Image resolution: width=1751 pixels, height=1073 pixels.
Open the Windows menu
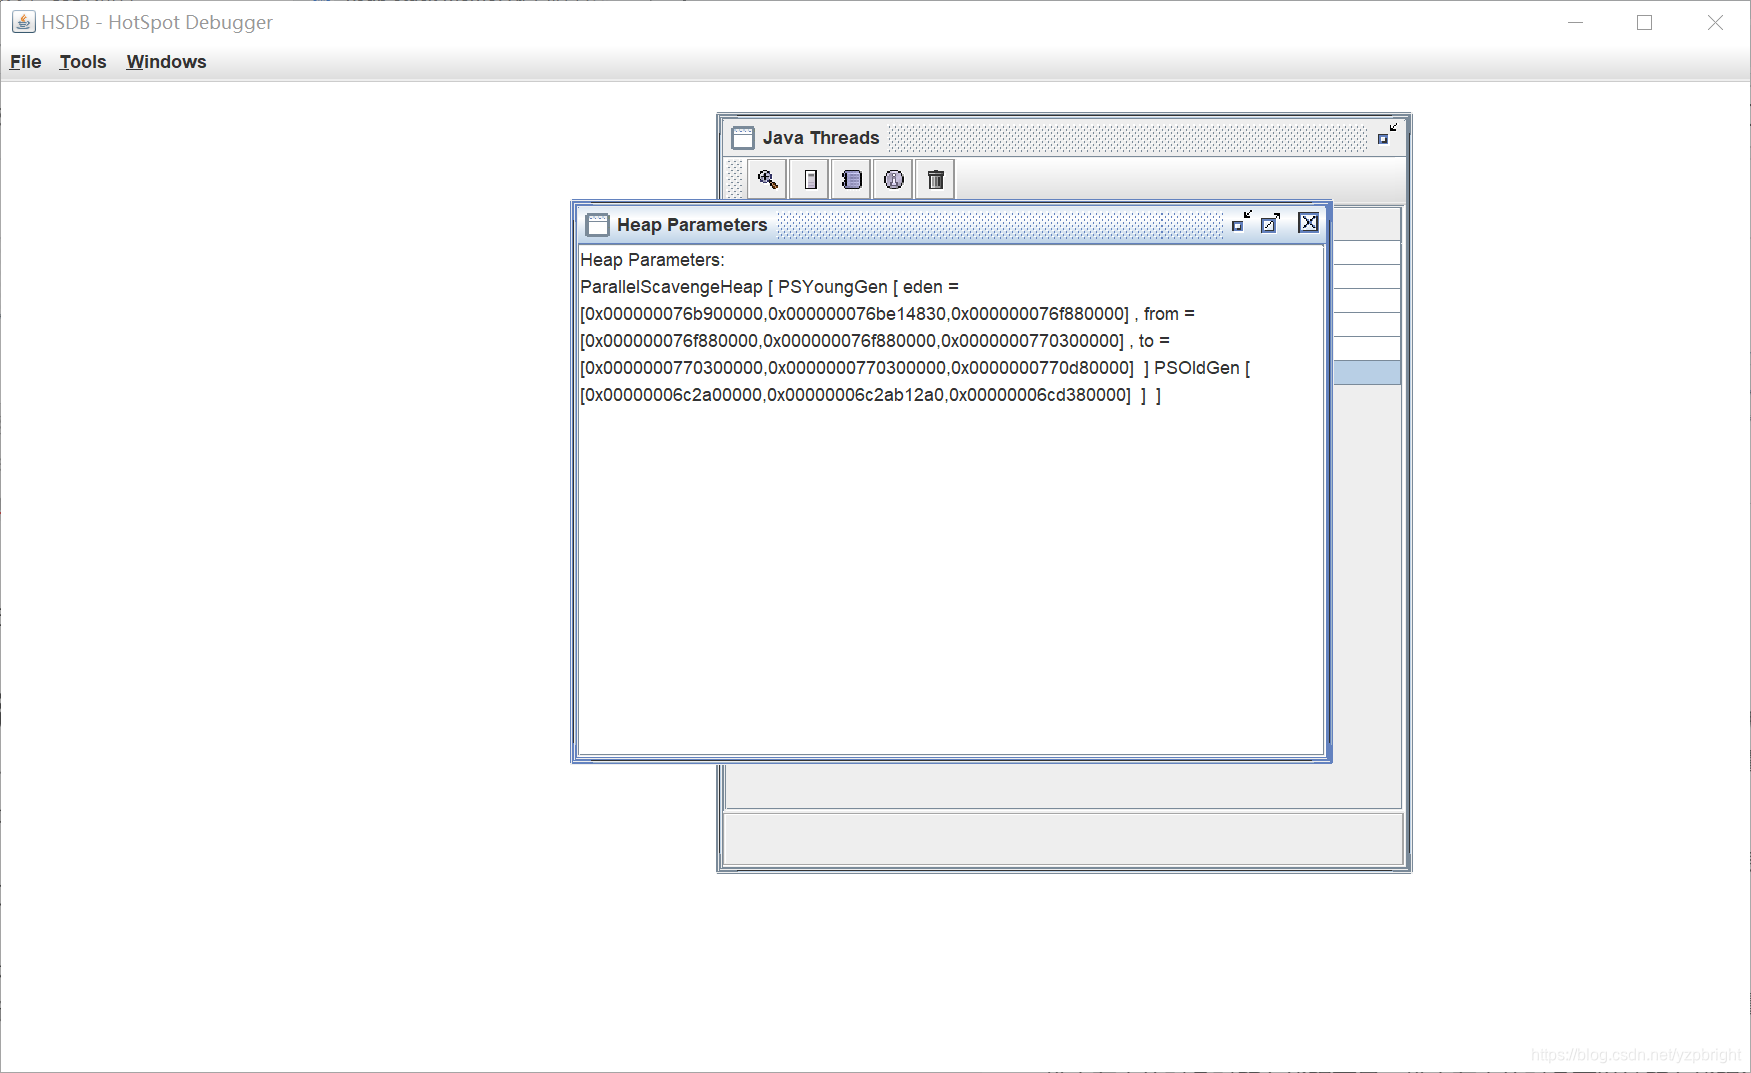166,62
